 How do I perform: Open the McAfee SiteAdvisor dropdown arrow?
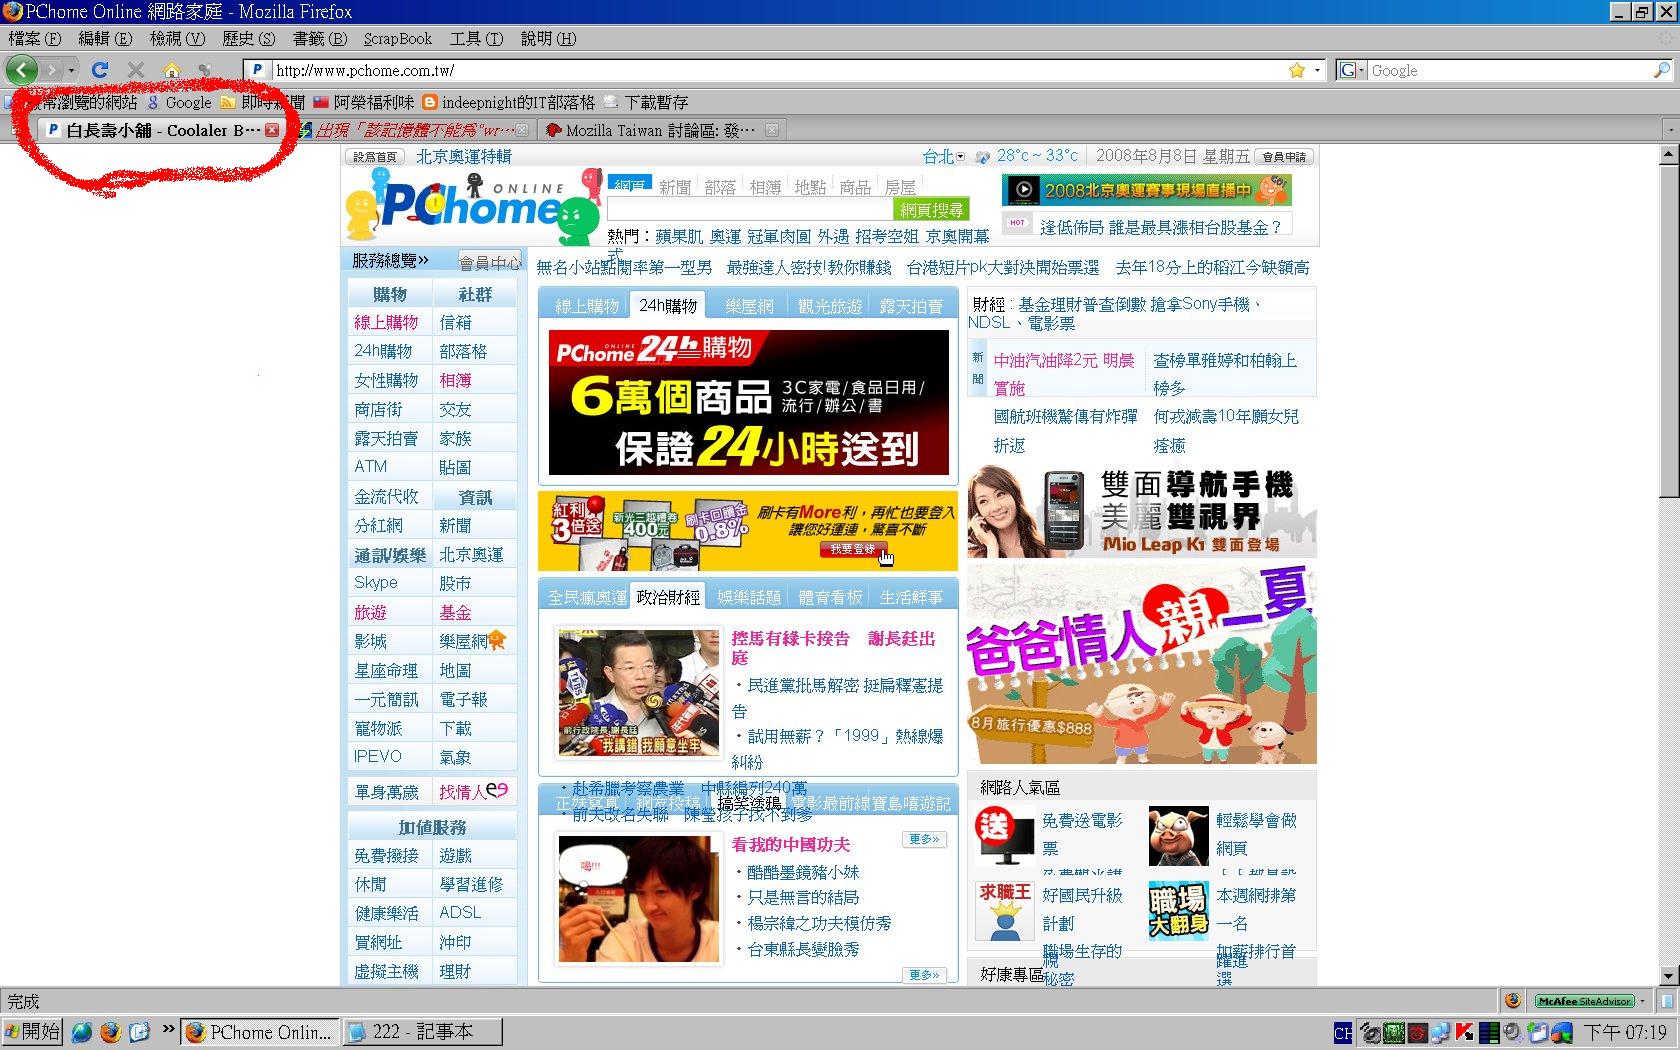[1643, 1001]
